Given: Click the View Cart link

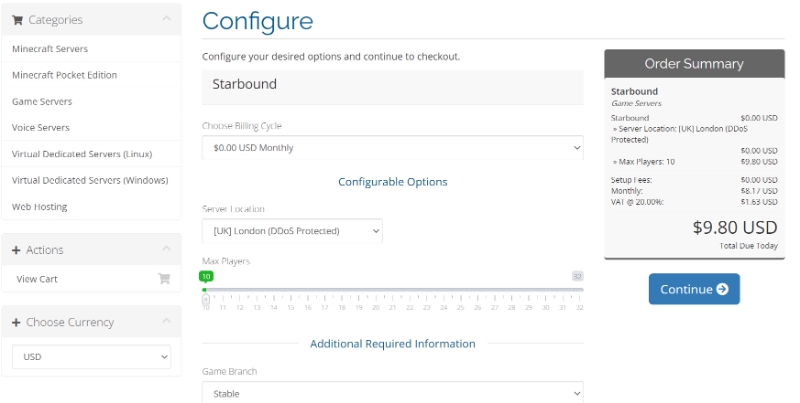Looking at the screenshot, I should point(37,279).
